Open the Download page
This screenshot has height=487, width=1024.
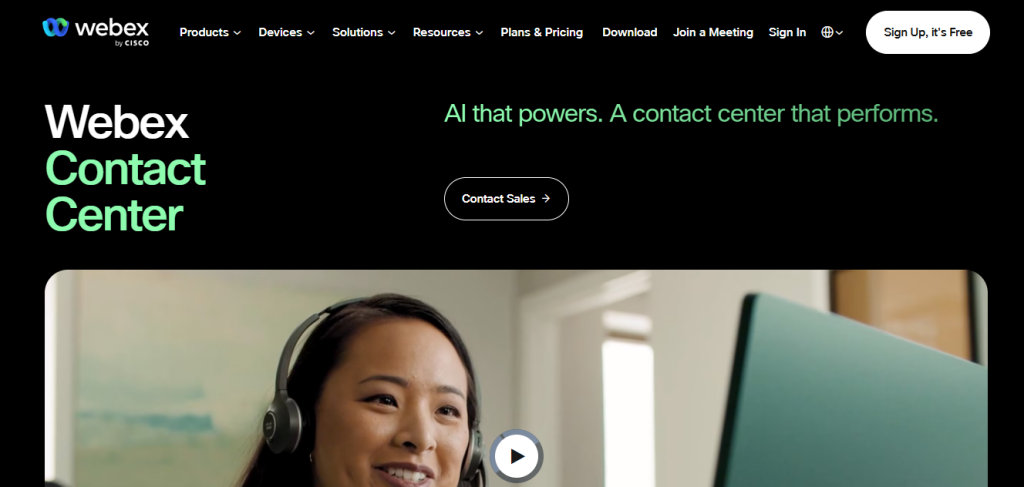(x=630, y=32)
